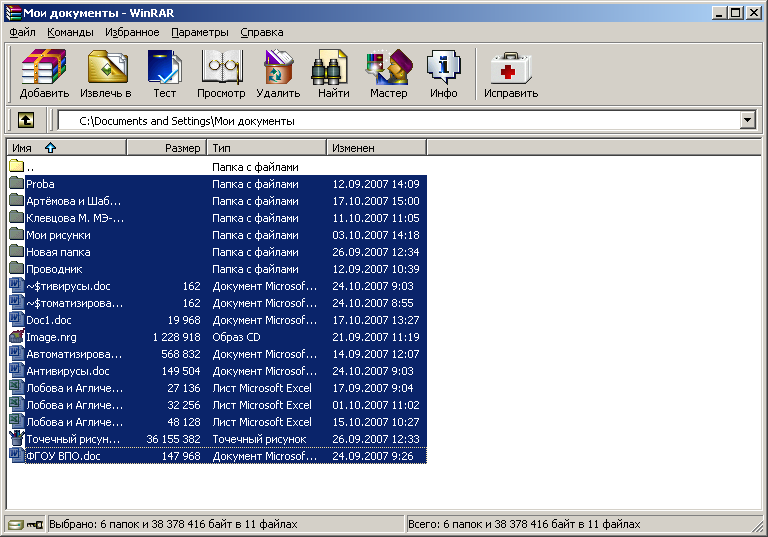Viewport: 768px width, 537px height.
Task: Run the Тест archive test icon
Action: [165, 66]
